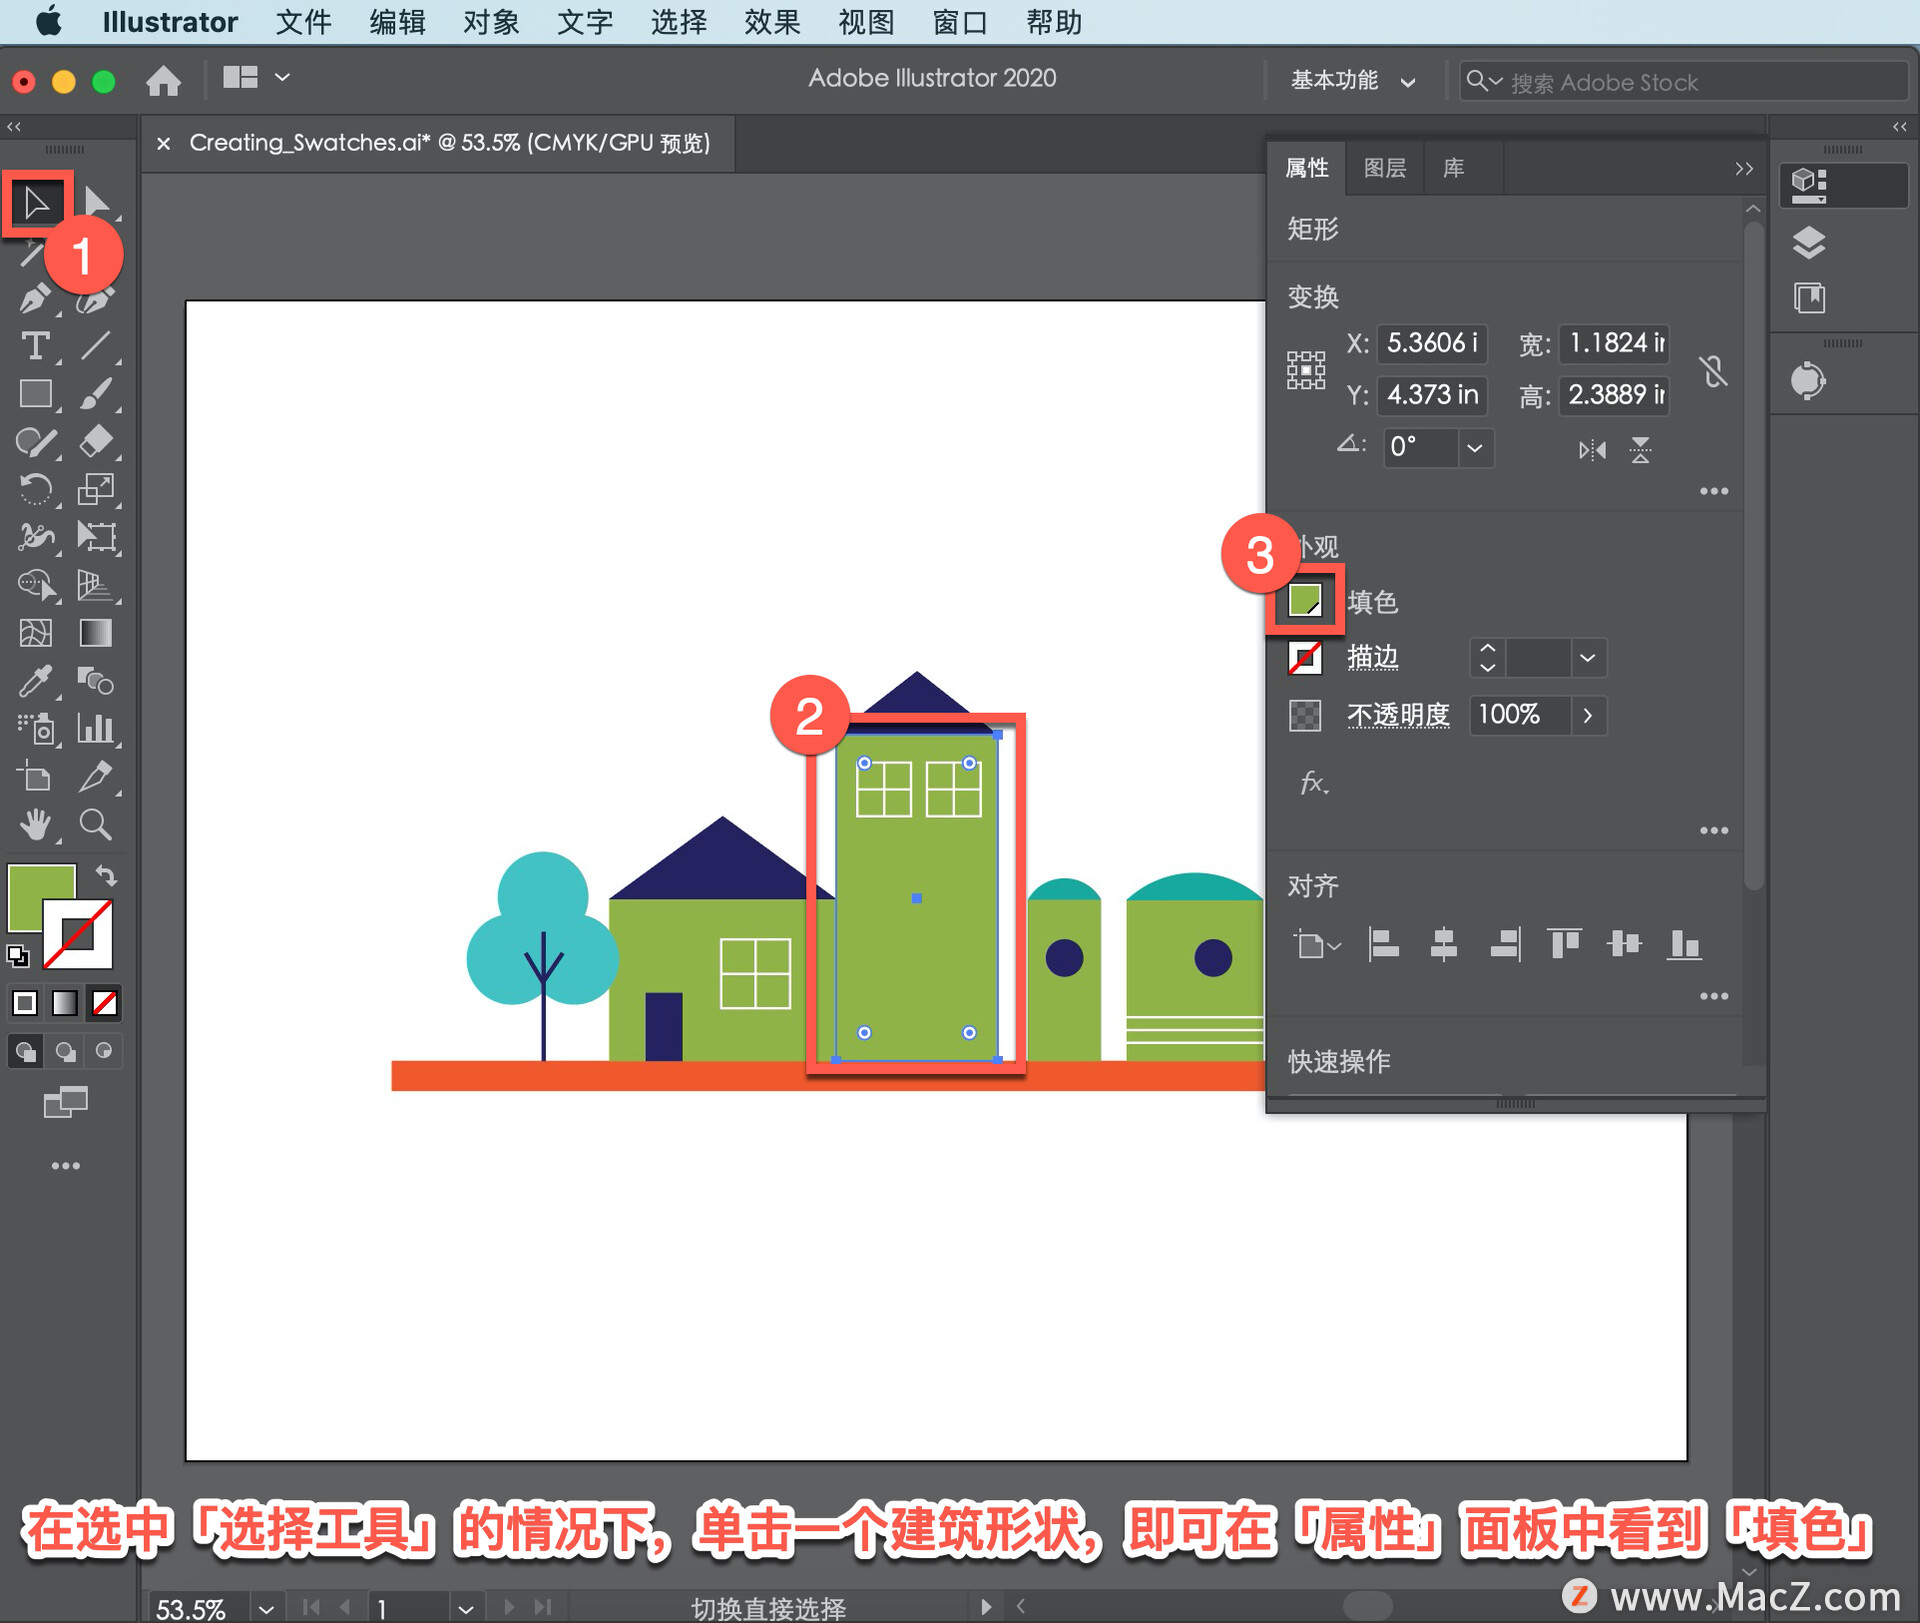The height and width of the screenshot is (1623, 1920).
Task: Click the 不透明度 link label
Action: pos(1397,715)
